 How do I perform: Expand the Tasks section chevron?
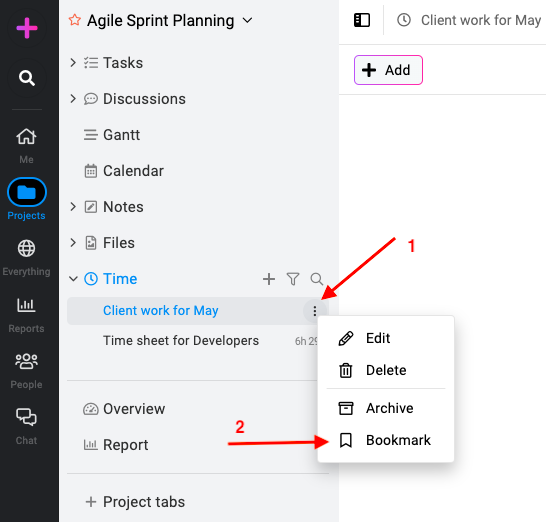click(73, 63)
